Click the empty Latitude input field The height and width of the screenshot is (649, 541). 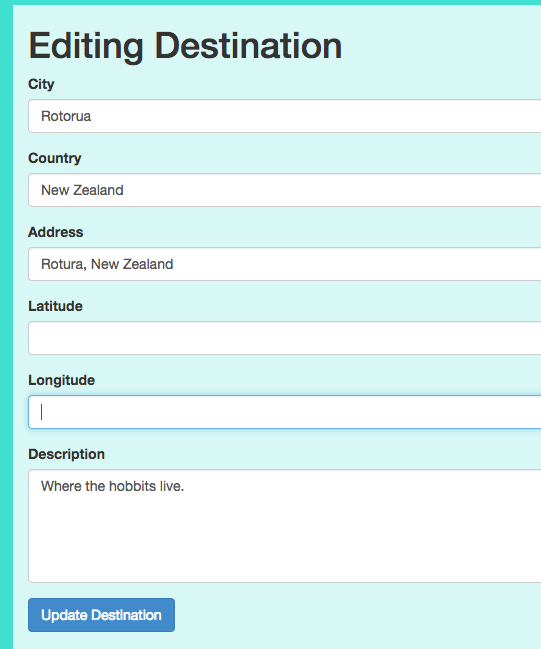(285, 338)
